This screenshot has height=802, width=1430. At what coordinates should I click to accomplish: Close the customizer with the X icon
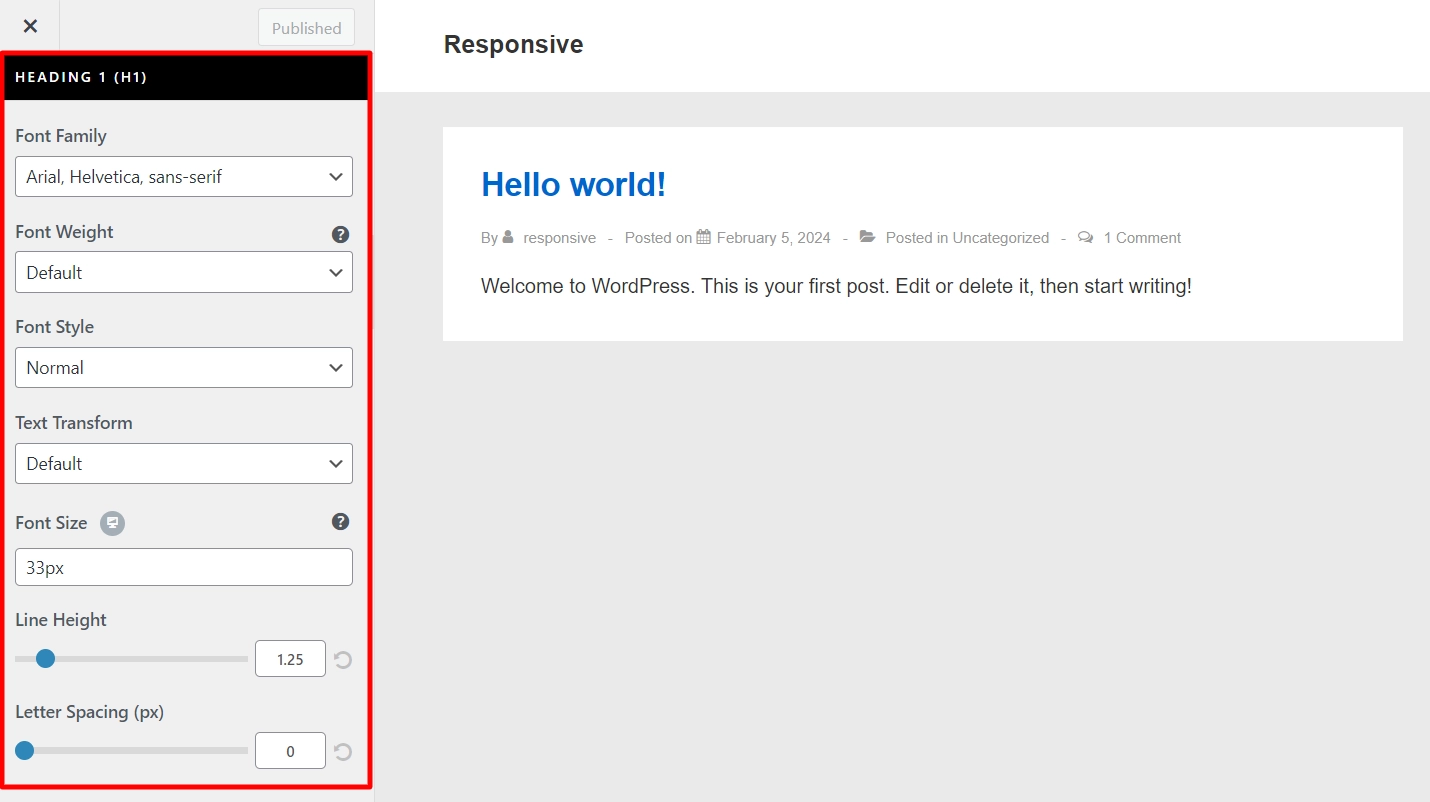point(30,27)
